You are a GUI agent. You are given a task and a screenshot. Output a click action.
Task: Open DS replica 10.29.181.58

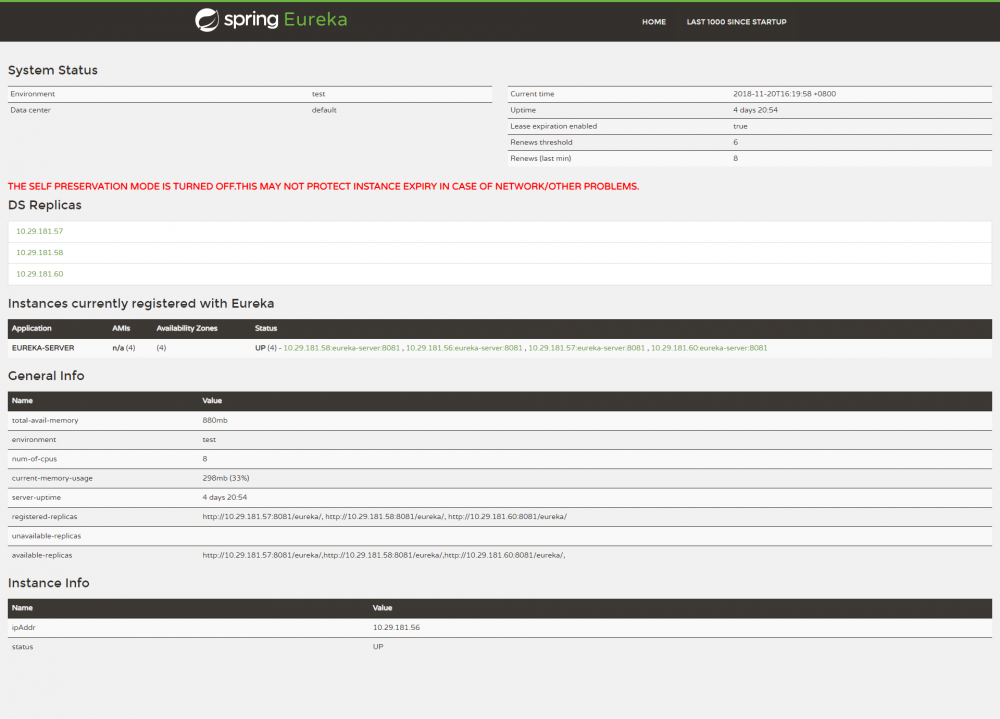39,252
